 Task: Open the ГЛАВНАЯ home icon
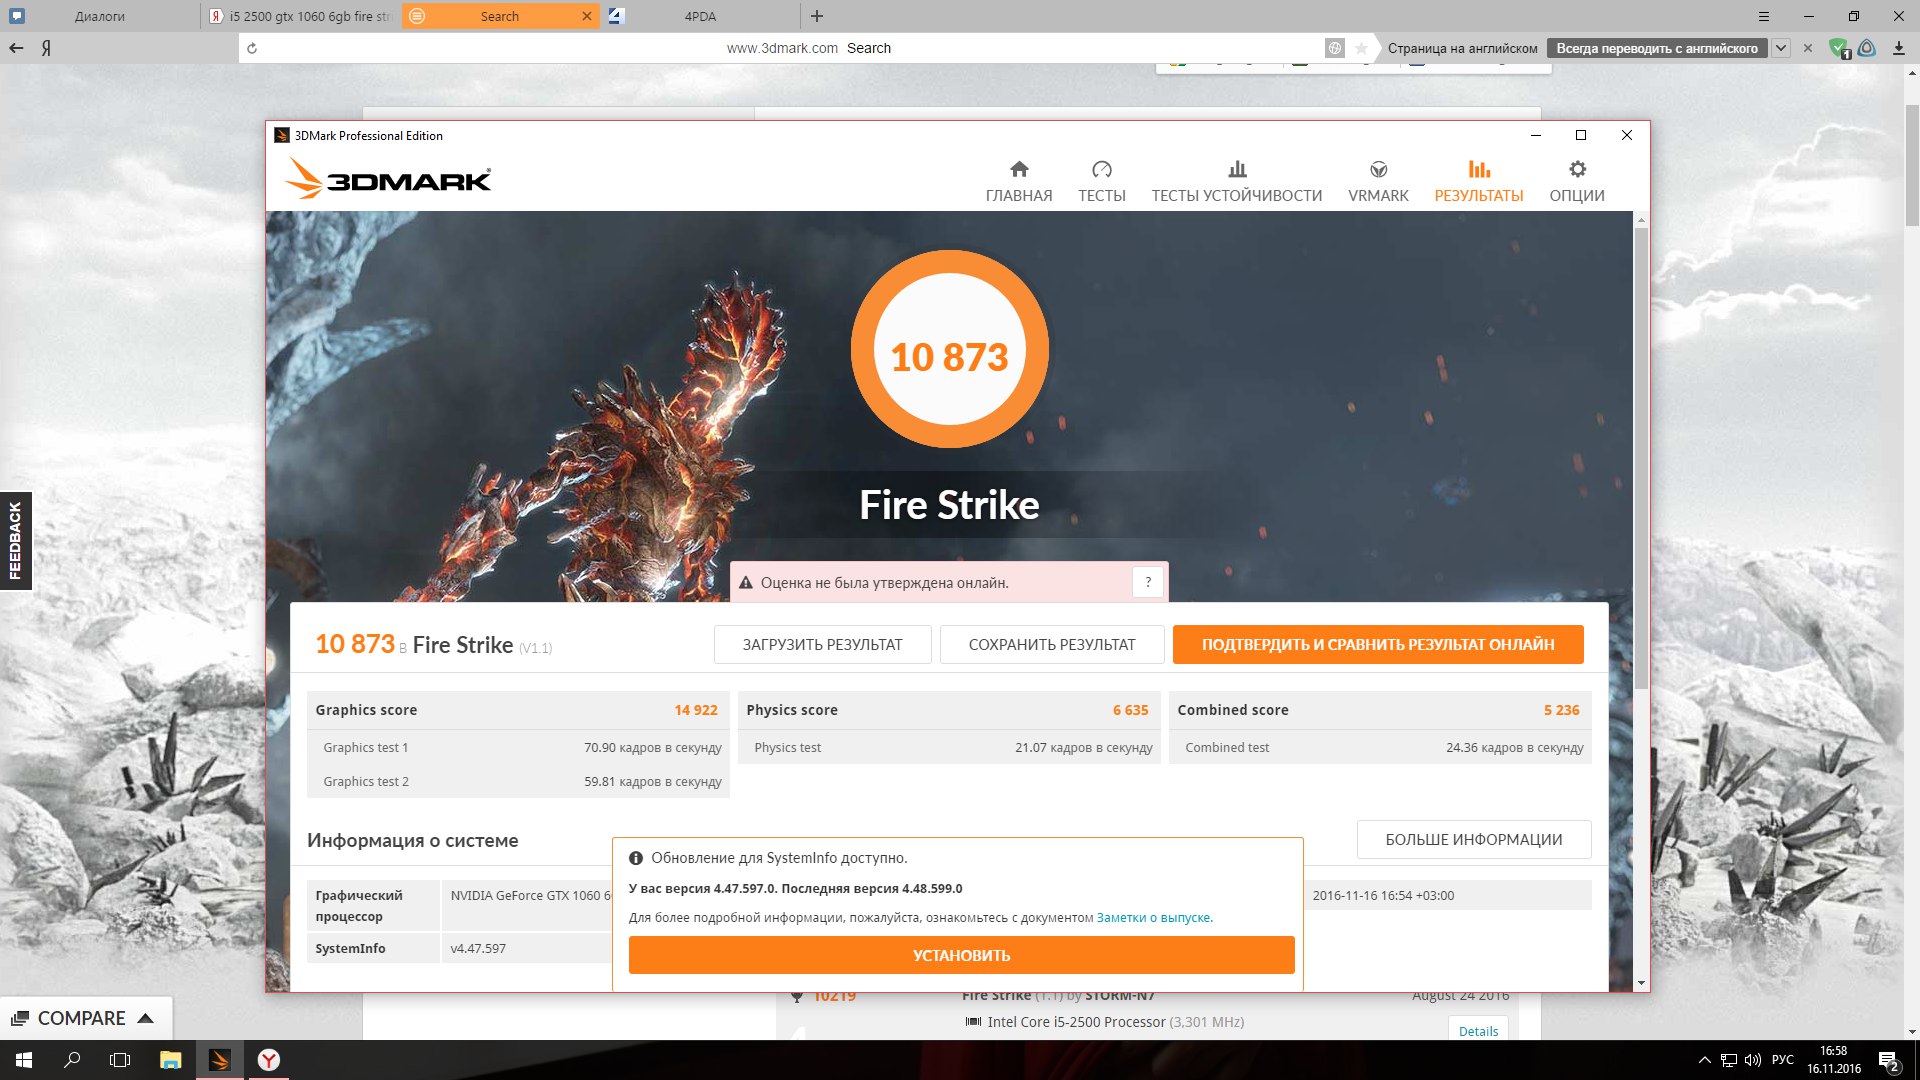point(1018,169)
